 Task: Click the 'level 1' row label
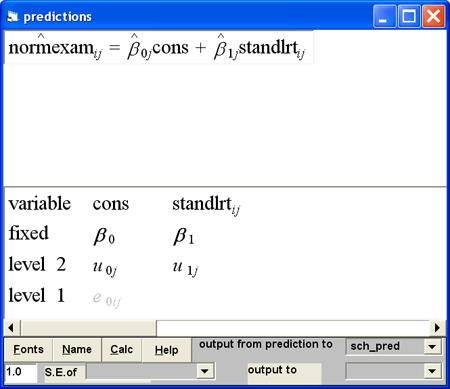(37, 295)
